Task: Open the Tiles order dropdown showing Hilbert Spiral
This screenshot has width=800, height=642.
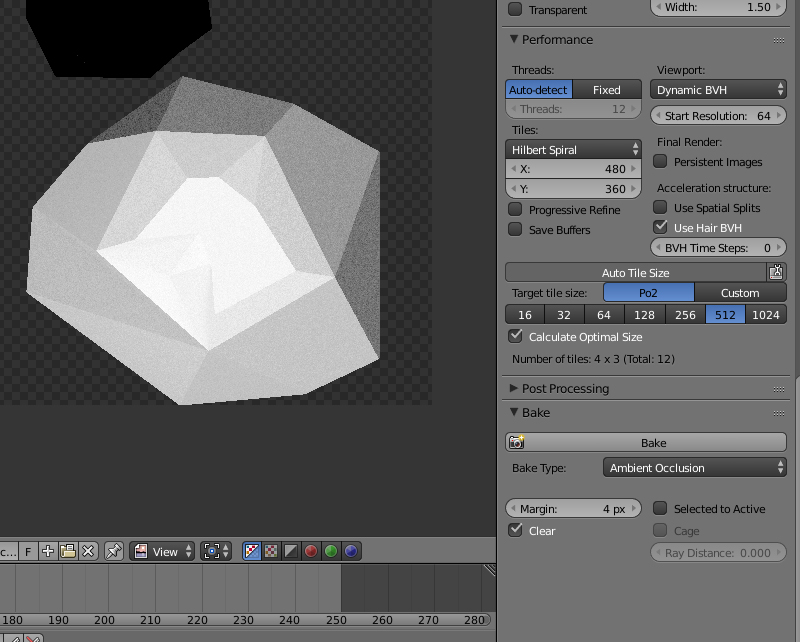Action: tap(572, 149)
